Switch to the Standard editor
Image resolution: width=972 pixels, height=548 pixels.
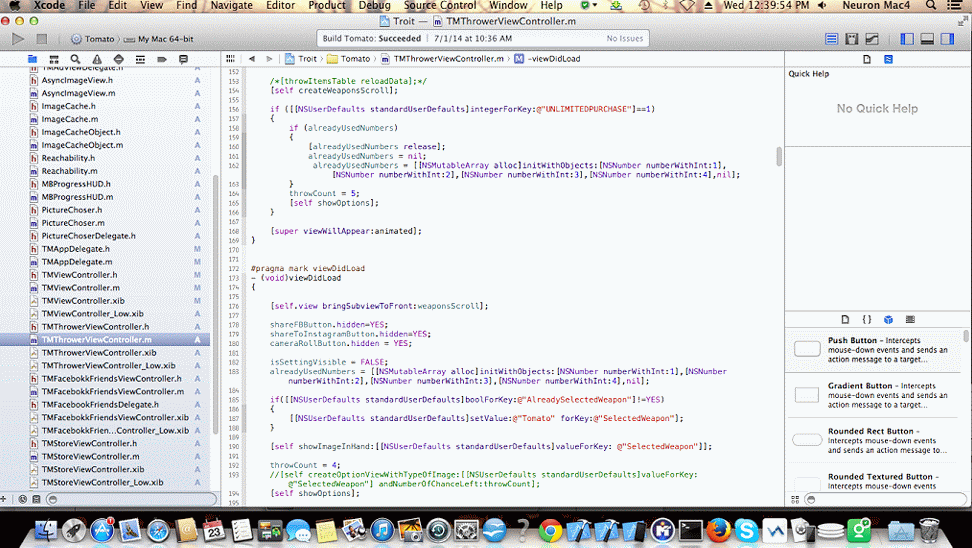[x=832, y=39]
